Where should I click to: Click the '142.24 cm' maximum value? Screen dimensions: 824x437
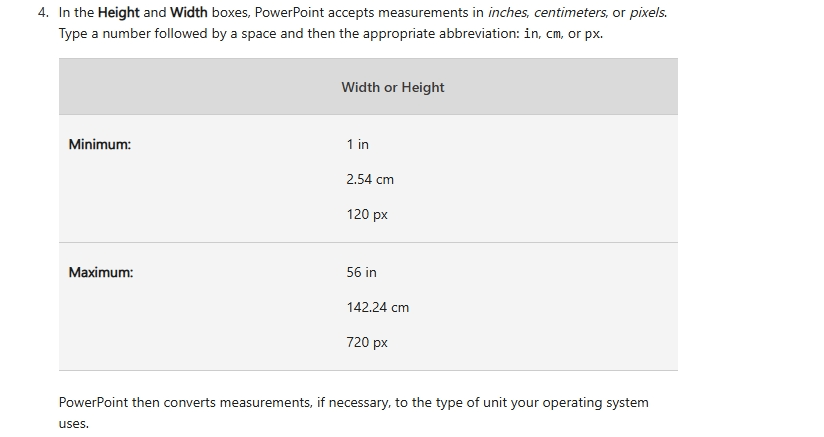(x=377, y=308)
